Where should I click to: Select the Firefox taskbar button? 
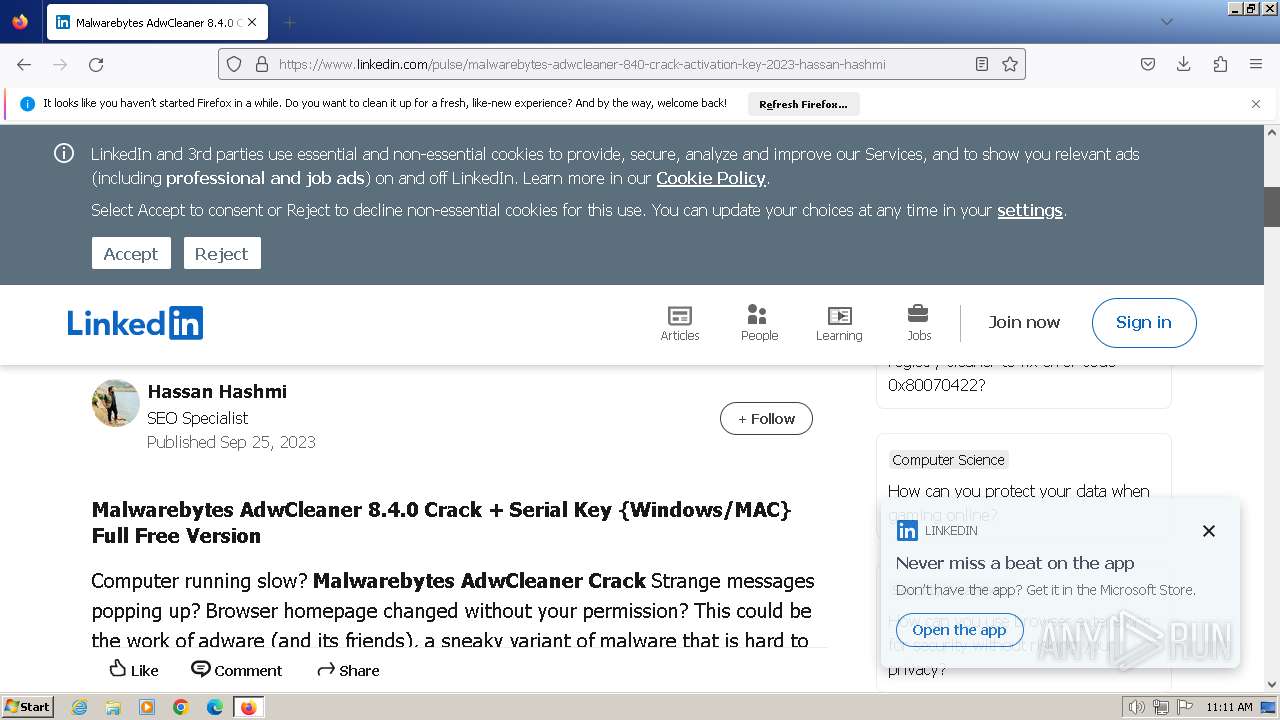[x=248, y=707]
